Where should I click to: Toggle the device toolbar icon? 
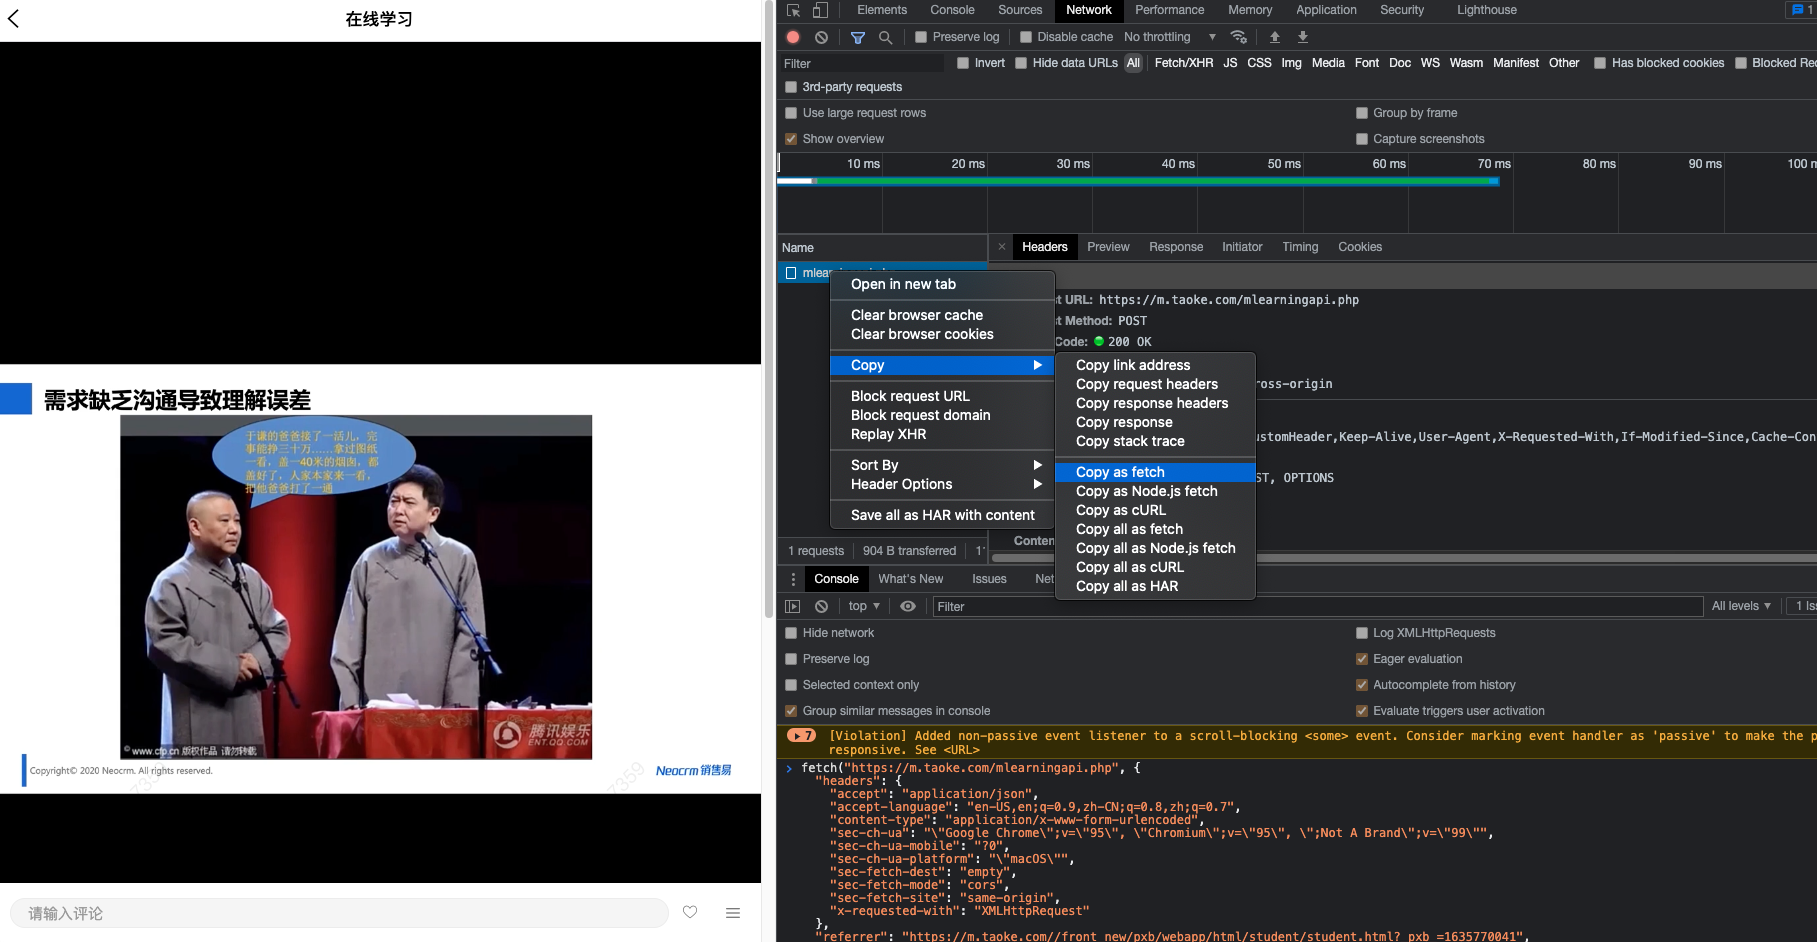(x=820, y=10)
